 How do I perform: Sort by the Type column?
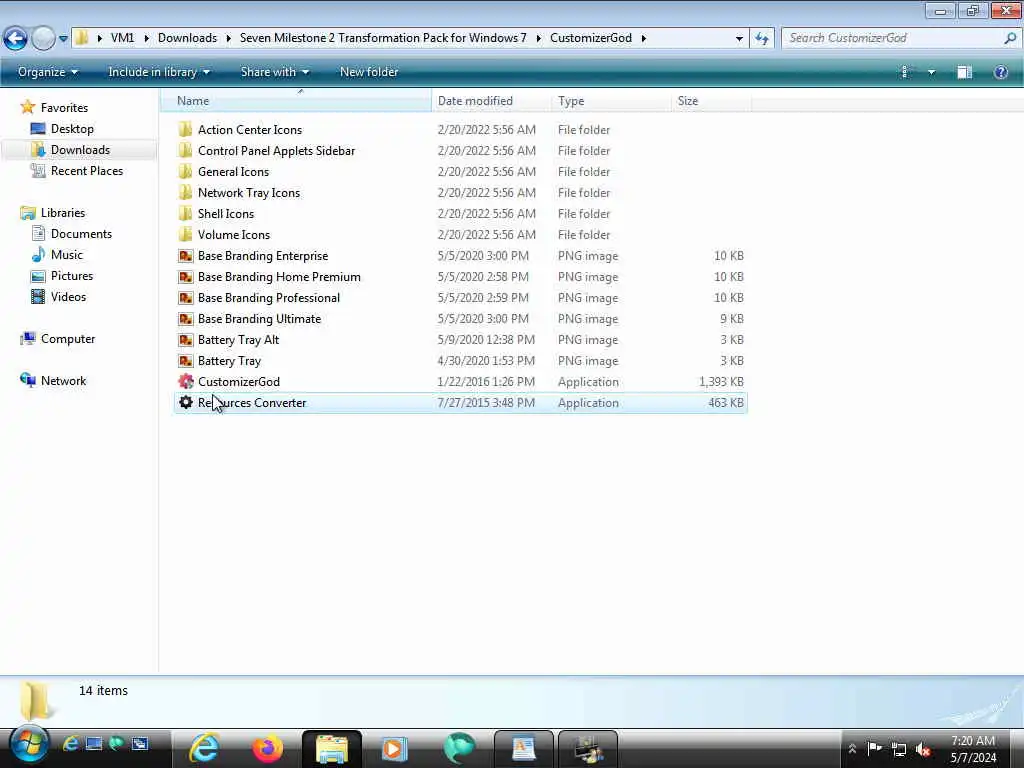[611, 101]
